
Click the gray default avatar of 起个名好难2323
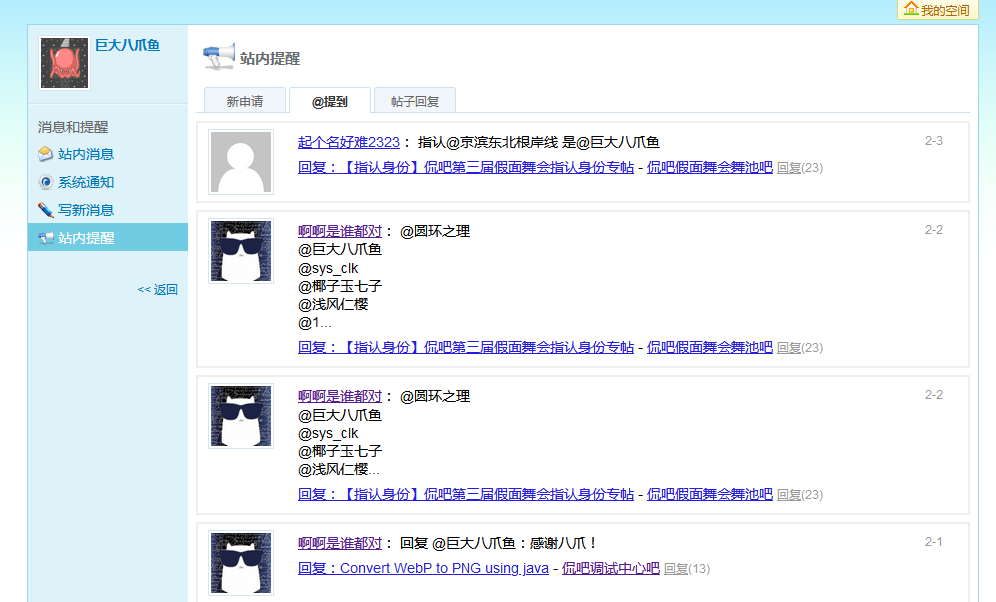click(241, 162)
